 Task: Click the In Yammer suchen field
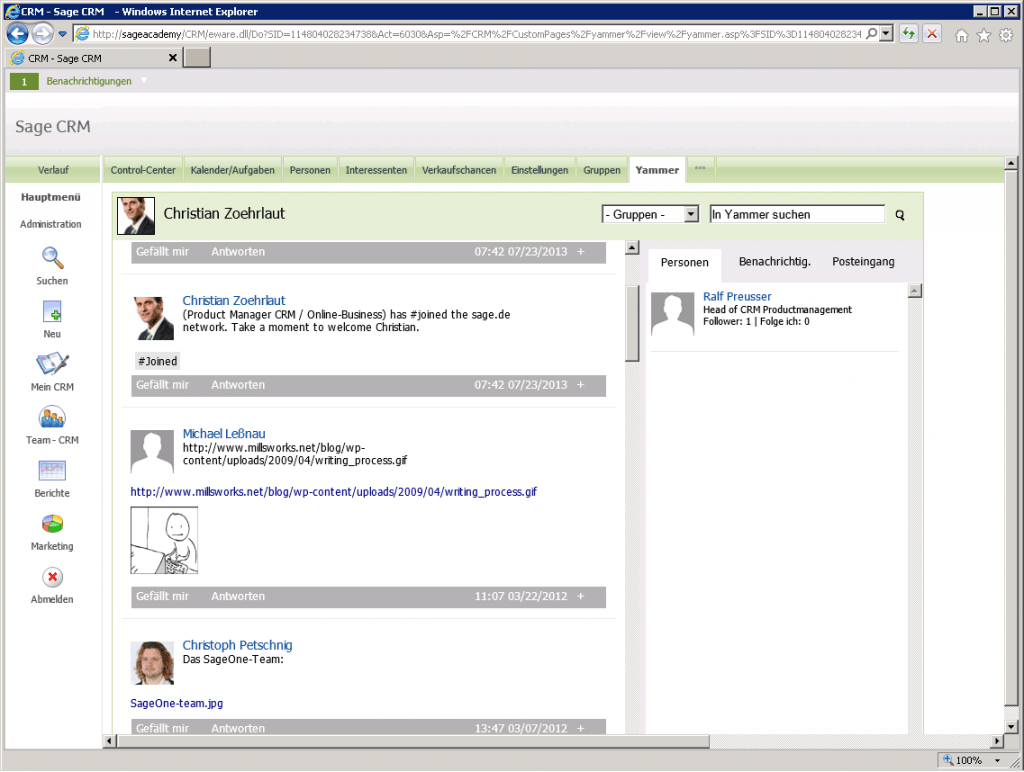pos(796,214)
